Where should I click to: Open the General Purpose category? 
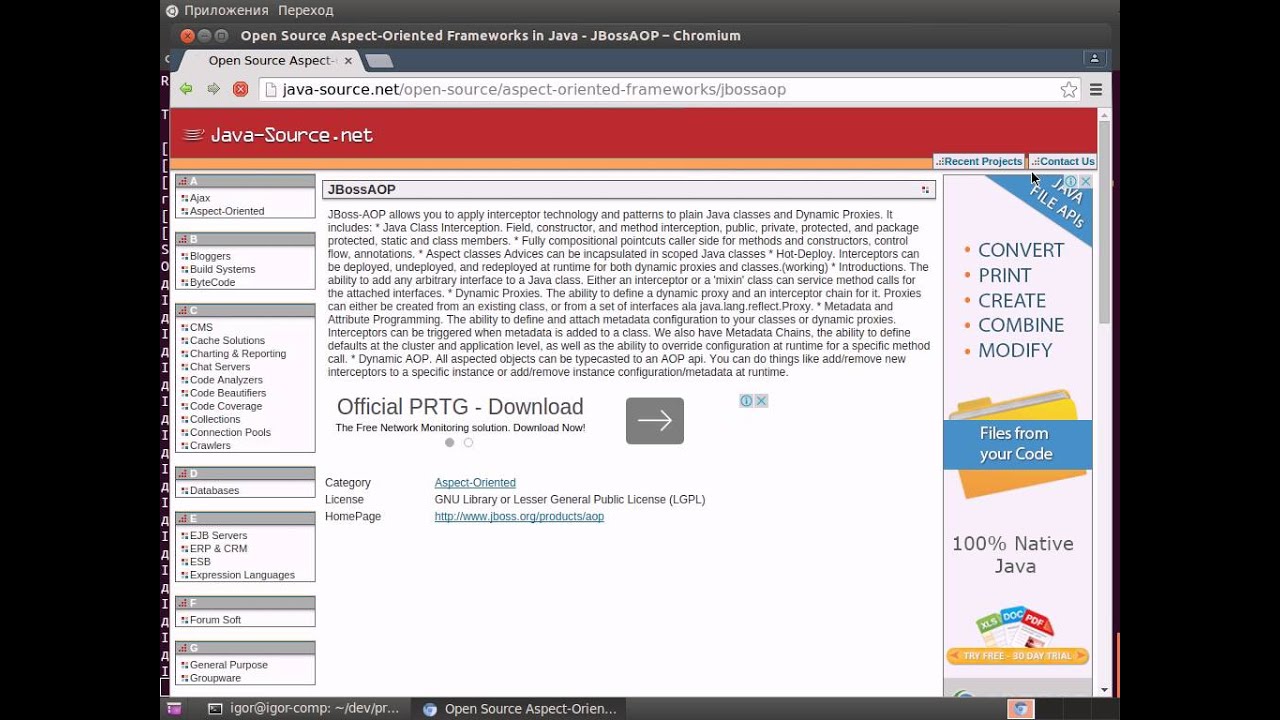[x=228, y=663]
